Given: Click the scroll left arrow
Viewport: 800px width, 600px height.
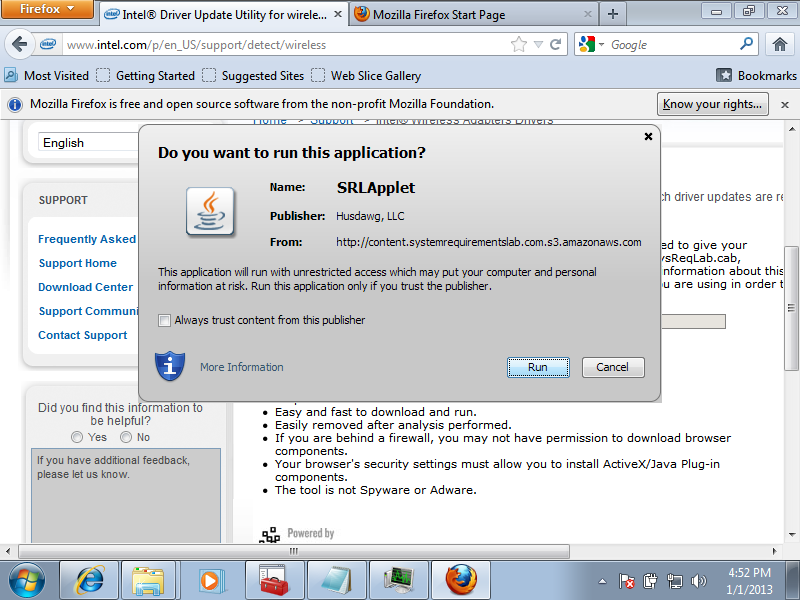Looking at the screenshot, I should point(8,551).
